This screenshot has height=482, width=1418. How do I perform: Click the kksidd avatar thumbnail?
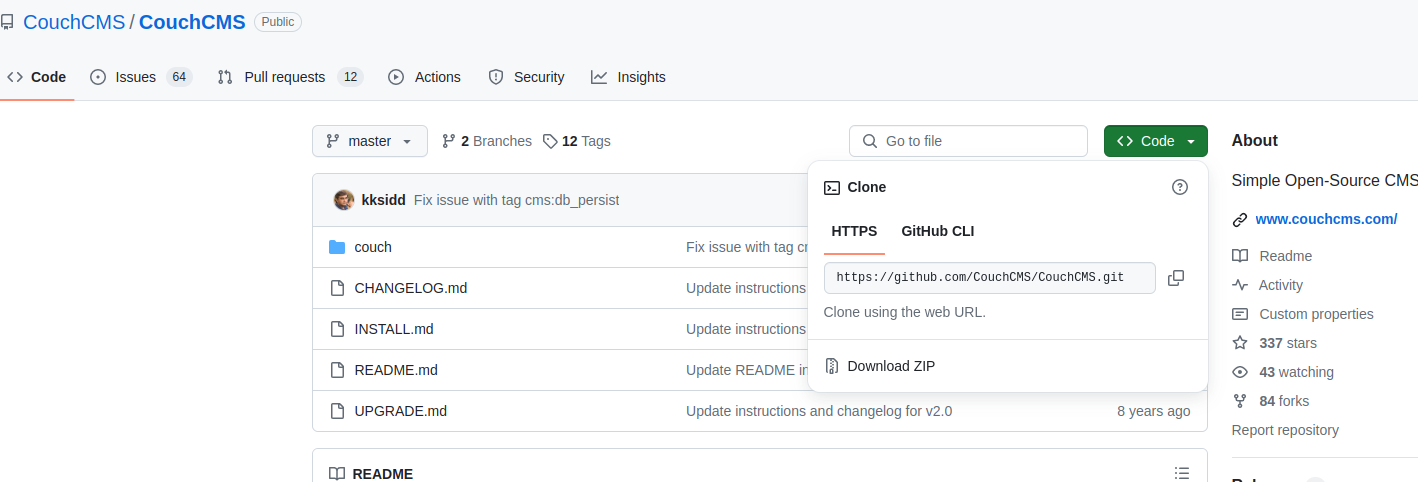pos(344,200)
